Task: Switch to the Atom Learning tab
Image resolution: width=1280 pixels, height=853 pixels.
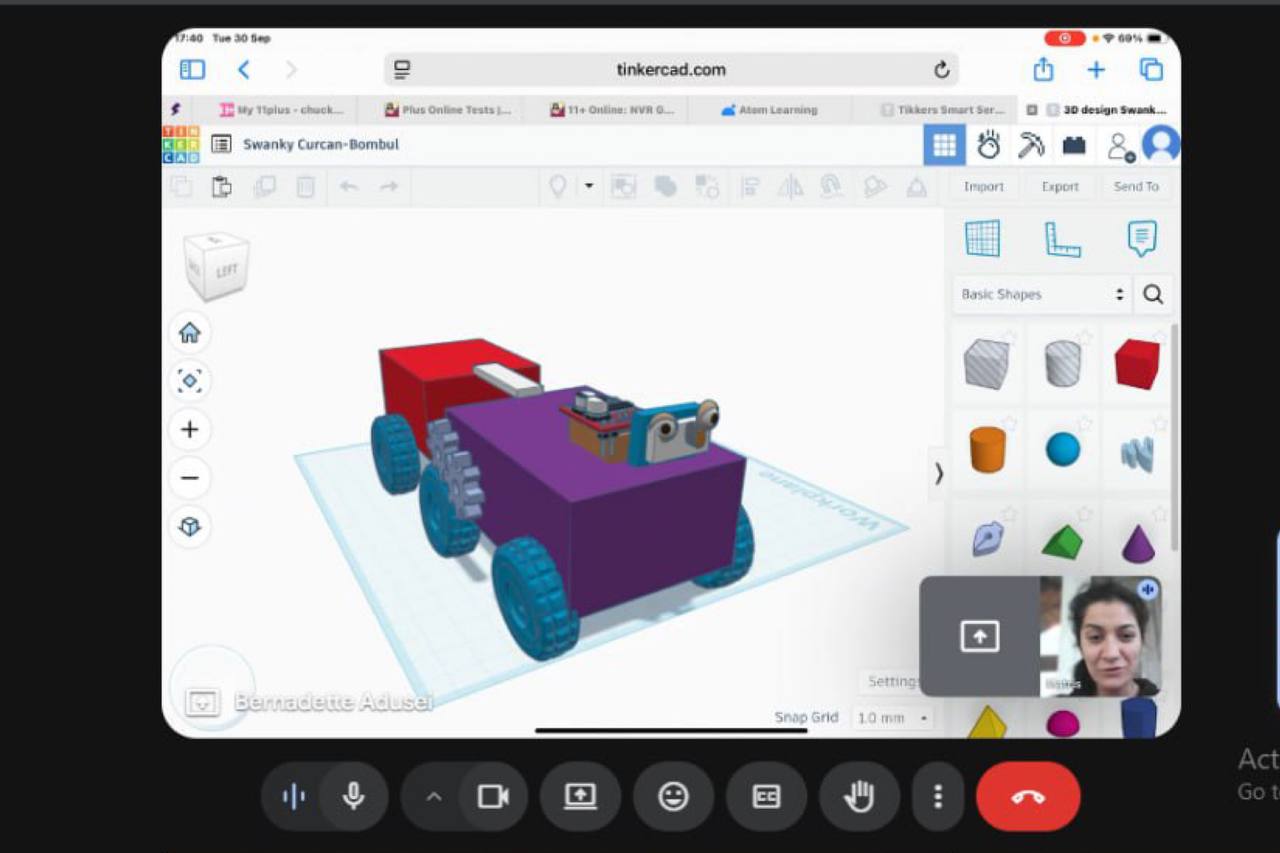Action: click(x=768, y=110)
